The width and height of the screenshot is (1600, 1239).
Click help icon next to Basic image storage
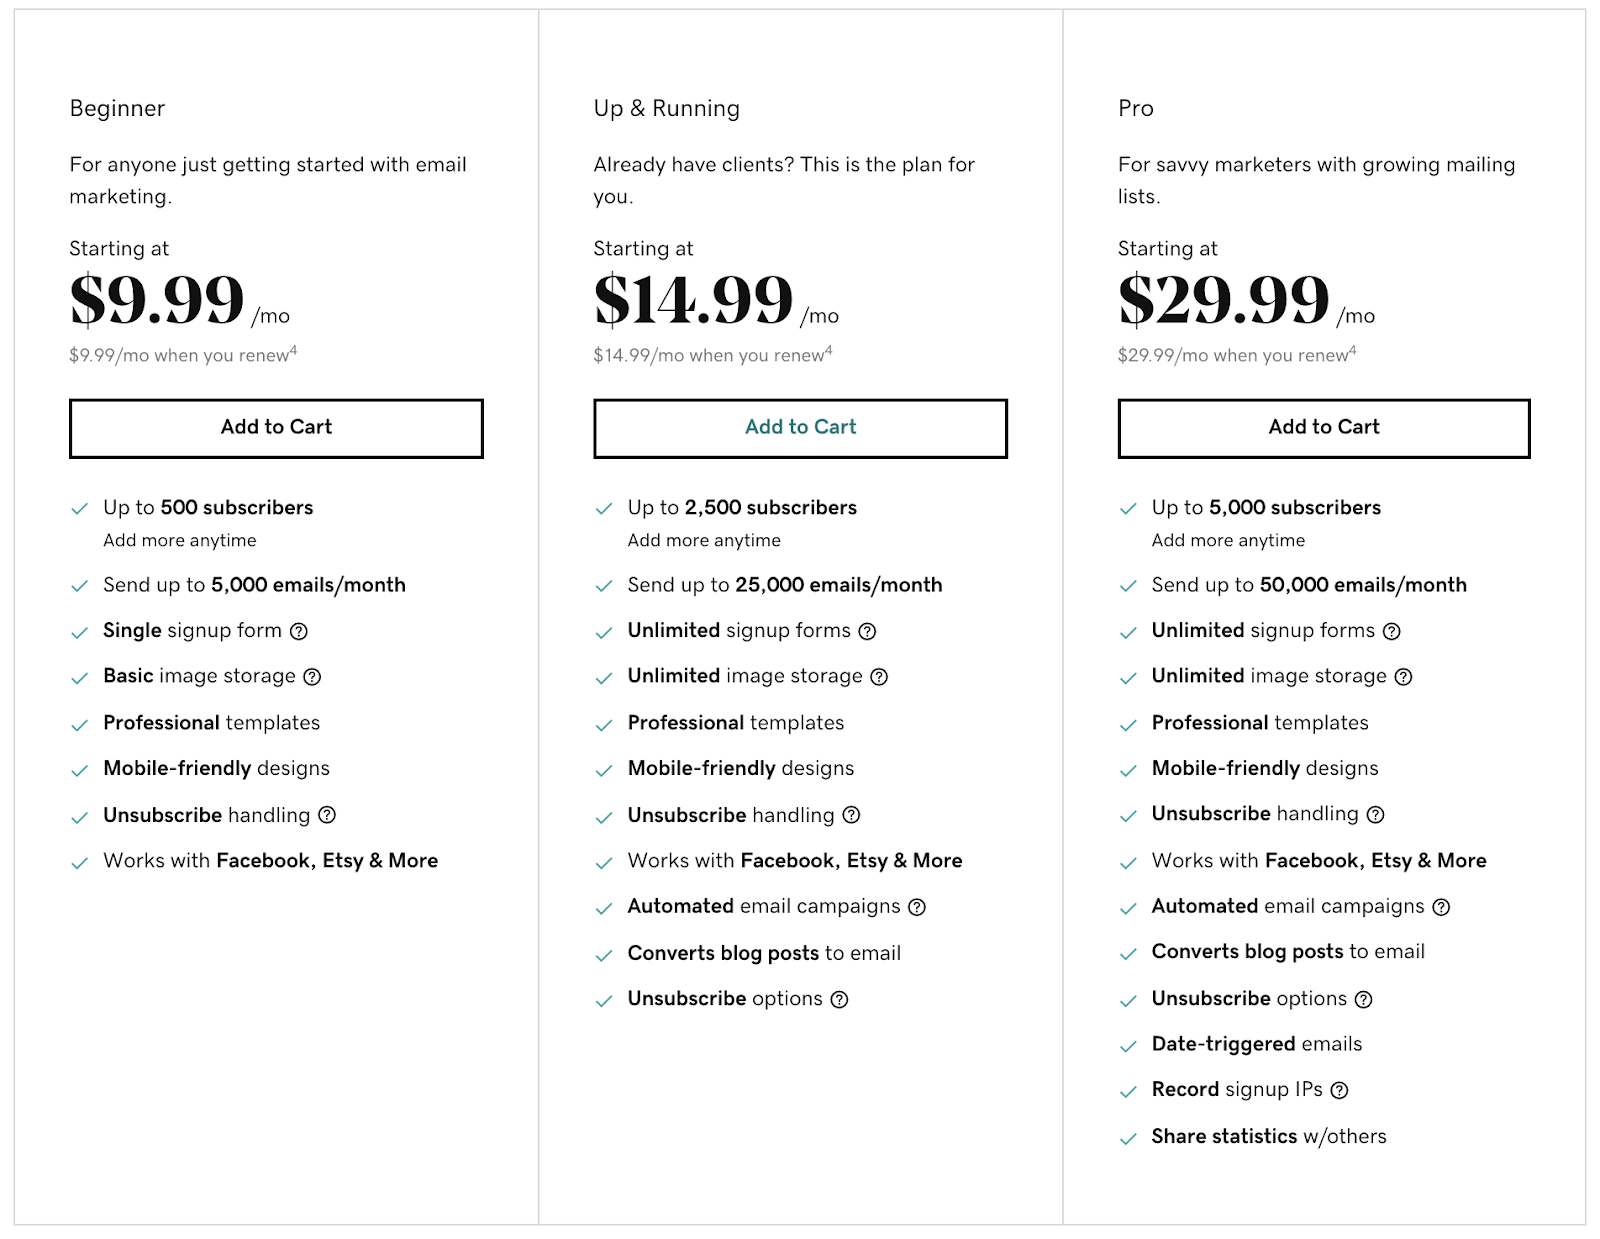312,677
